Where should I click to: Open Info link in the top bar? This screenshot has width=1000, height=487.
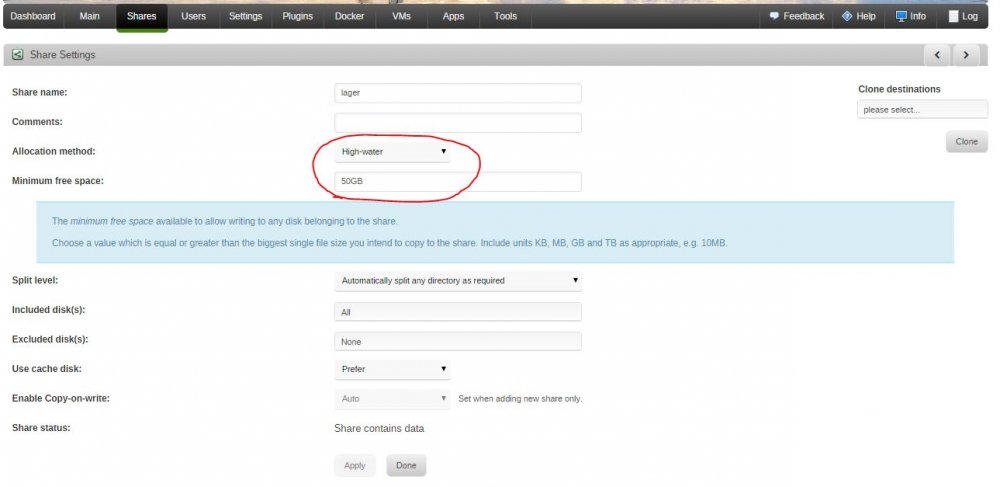pos(918,17)
